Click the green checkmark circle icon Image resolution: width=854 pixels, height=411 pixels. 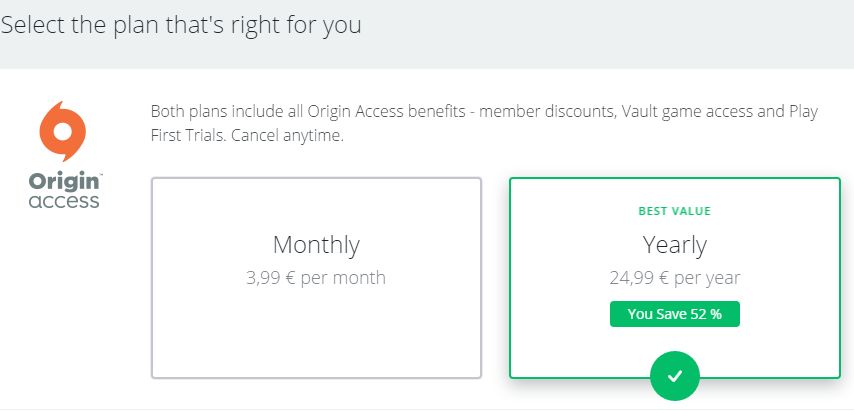pos(674,376)
